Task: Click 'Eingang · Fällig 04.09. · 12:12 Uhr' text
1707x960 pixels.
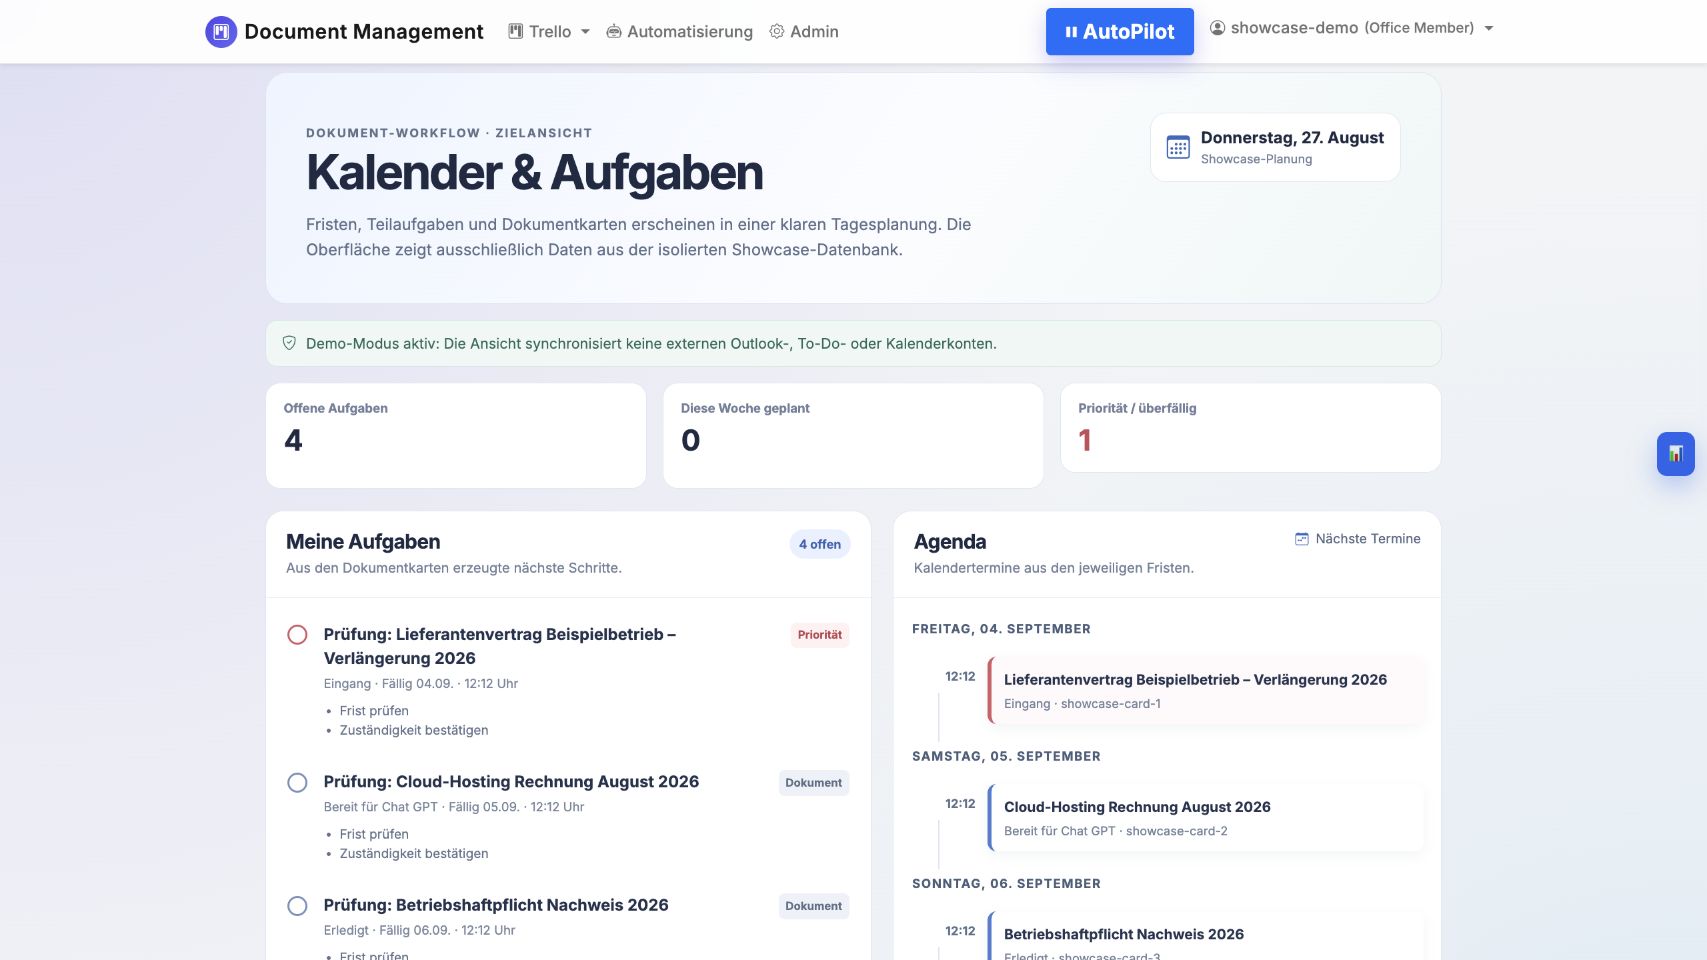Action: click(x=421, y=684)
